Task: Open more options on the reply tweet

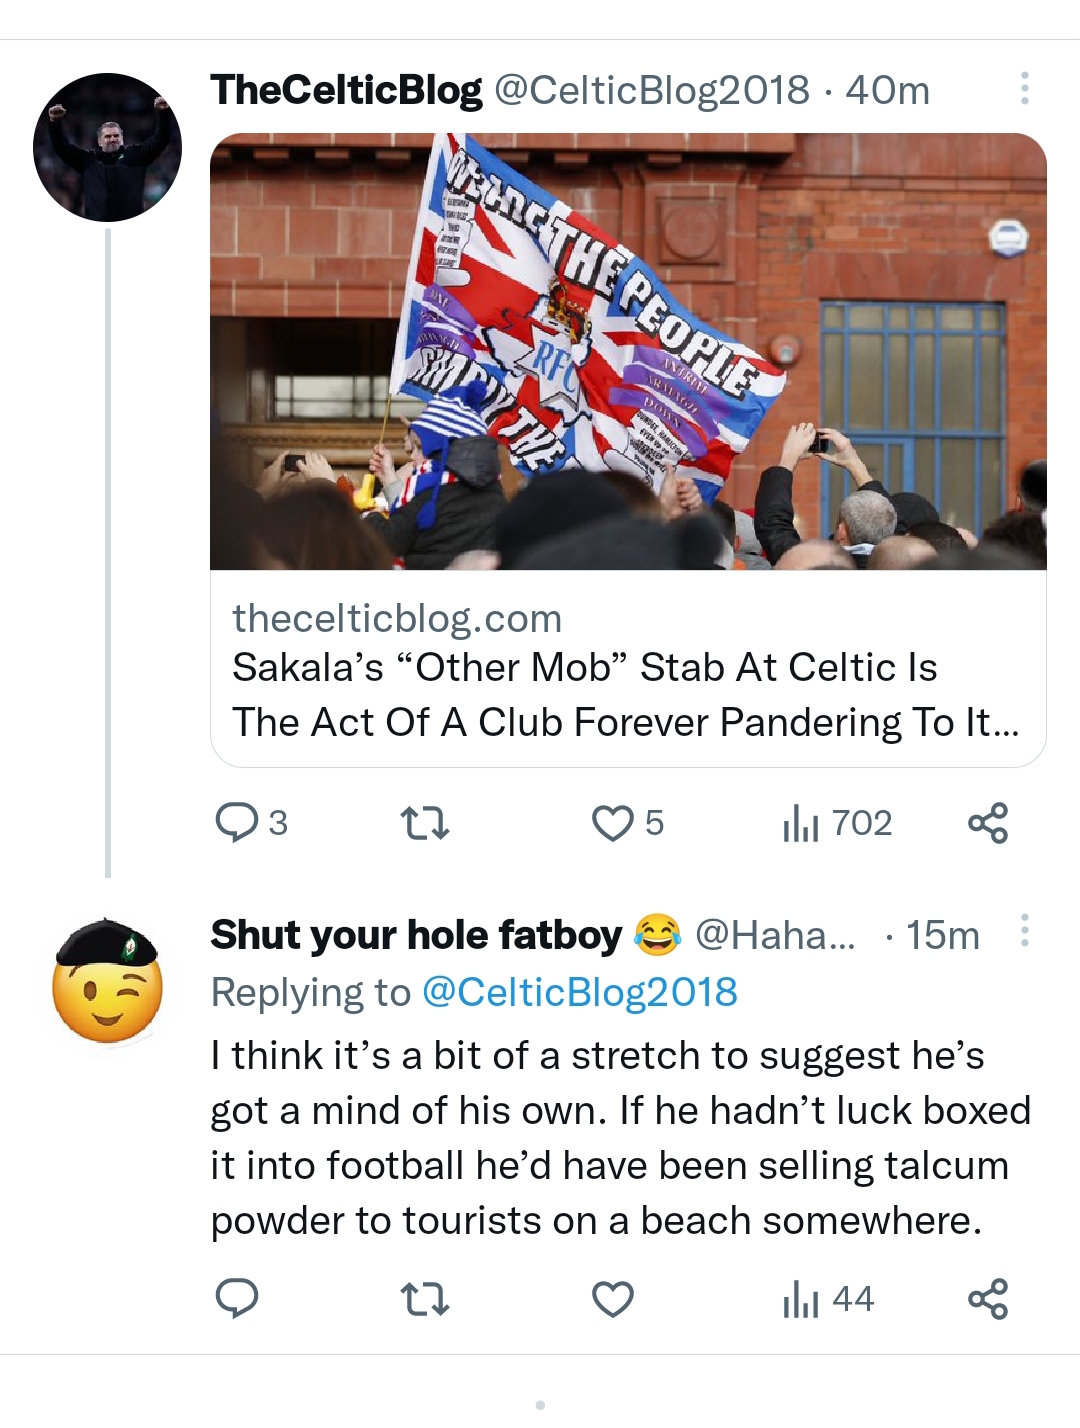Action: 1024,931
